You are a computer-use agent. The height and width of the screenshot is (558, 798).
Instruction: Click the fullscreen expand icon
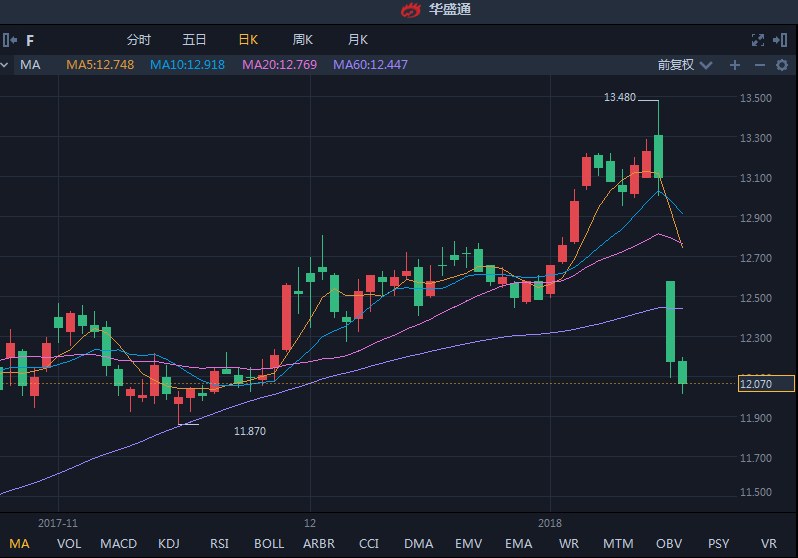coord(758,40)
